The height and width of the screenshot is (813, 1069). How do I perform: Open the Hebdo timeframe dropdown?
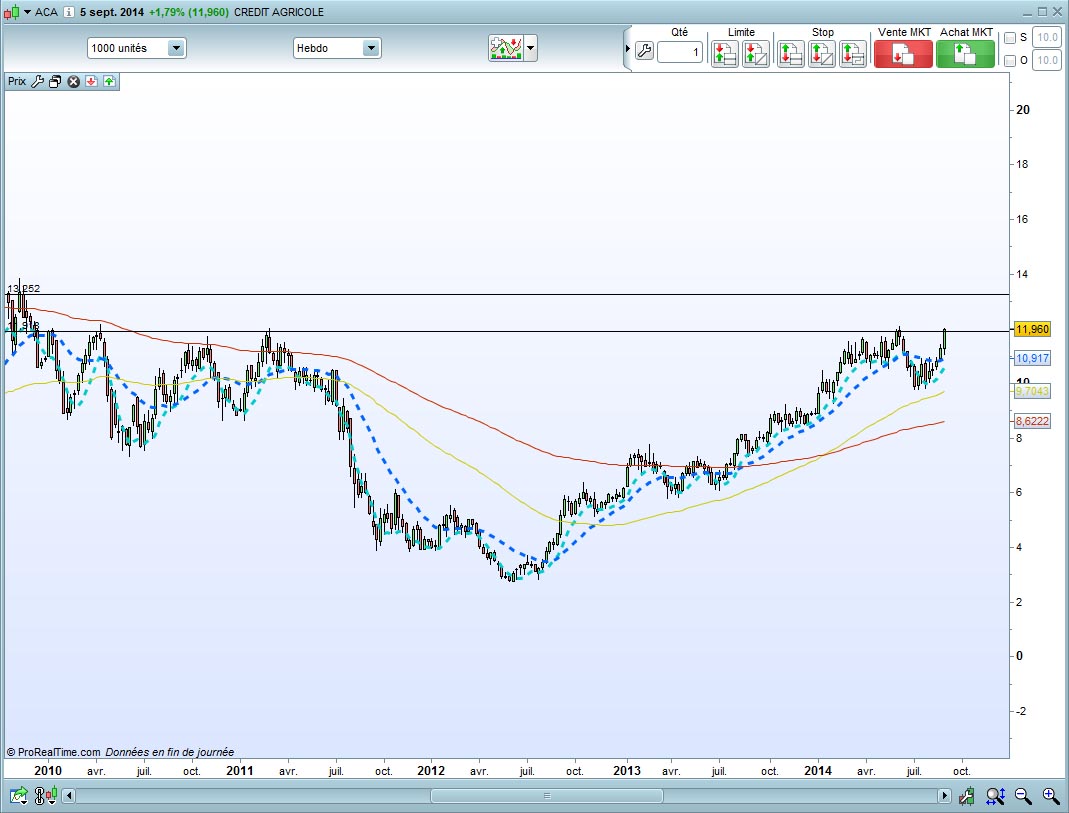[x=337, y=48]
